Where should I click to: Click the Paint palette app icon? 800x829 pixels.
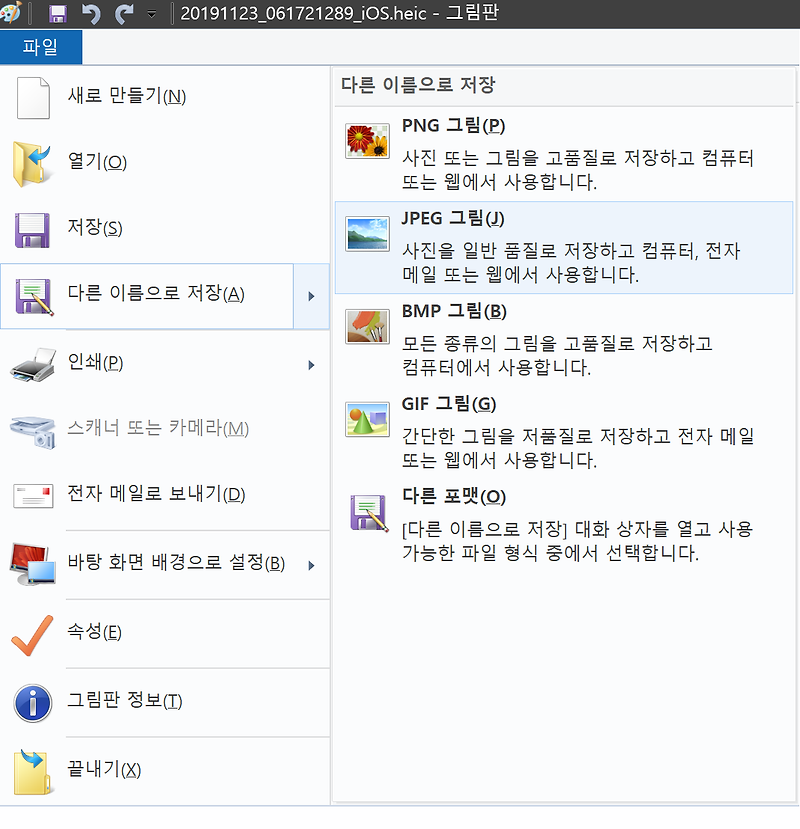(x=10, y=13)
